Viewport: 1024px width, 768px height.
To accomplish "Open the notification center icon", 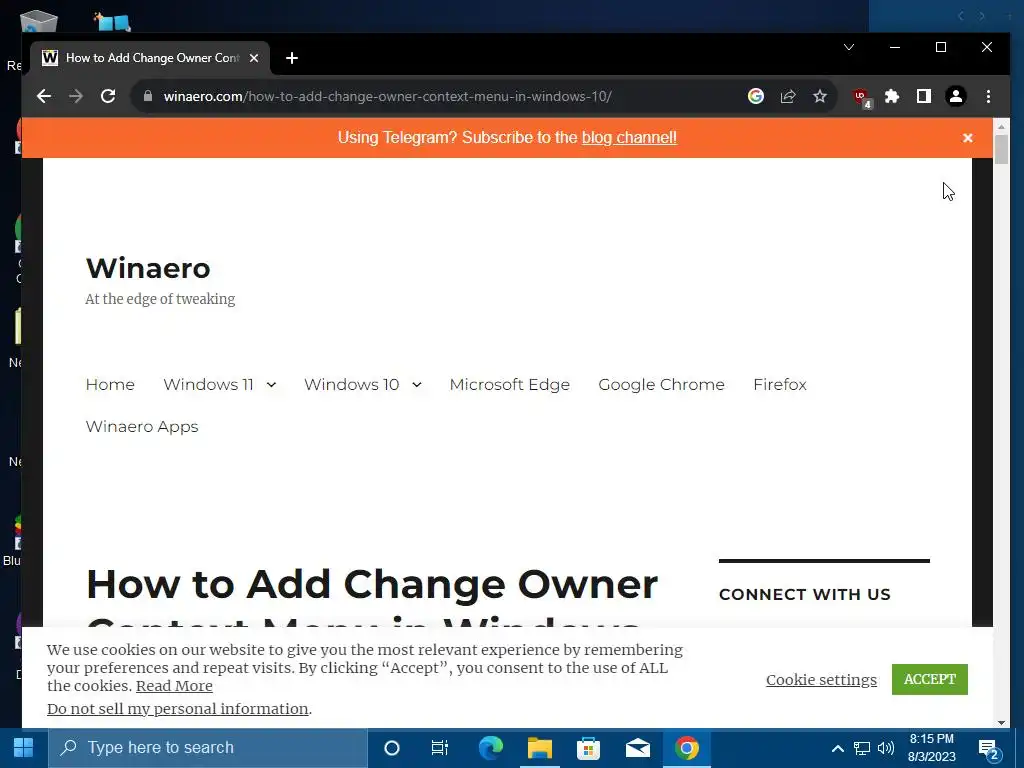I will tap(989, 750).
